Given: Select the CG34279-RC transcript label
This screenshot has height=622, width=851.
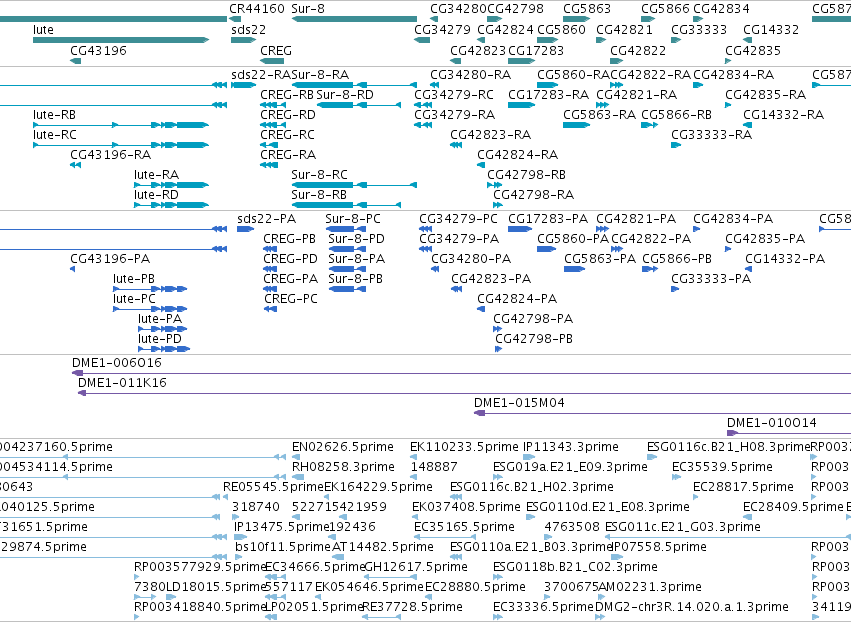Looking at the screenshot, I should click(454, 95).
